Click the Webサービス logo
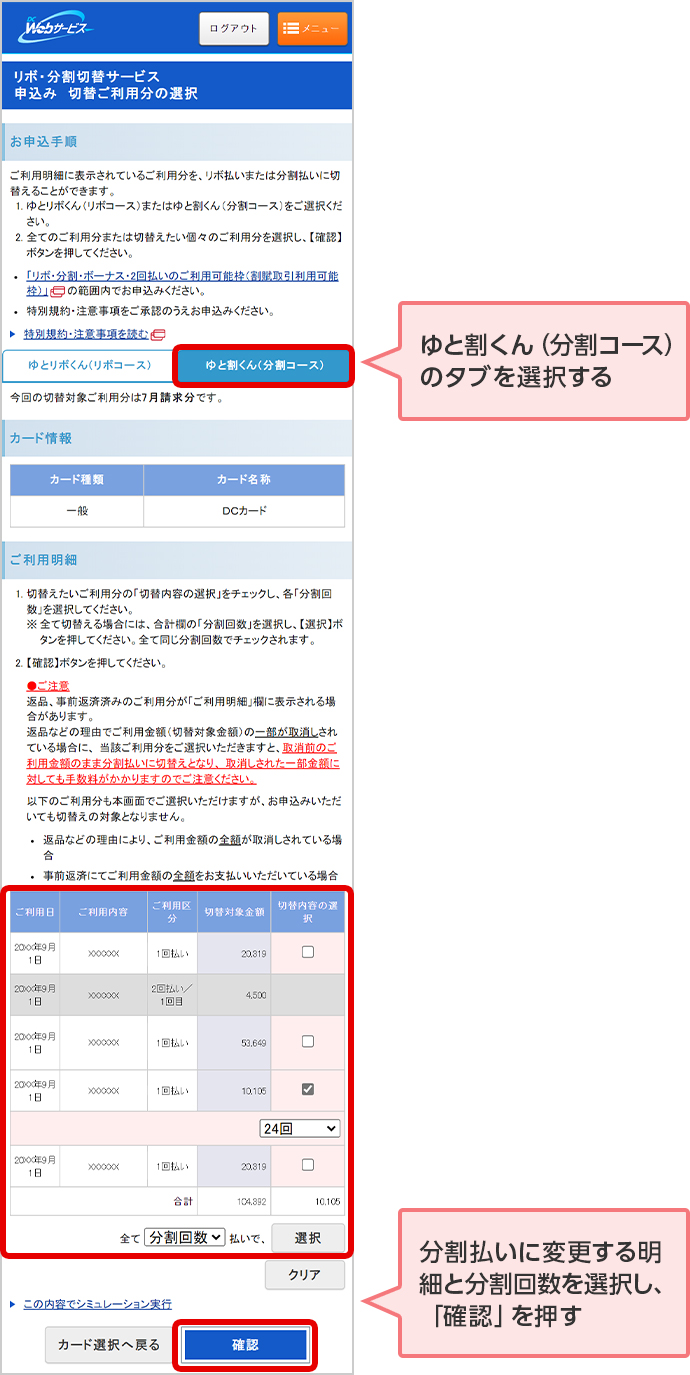The width and height of the screenshot is (690, 1375). pos(56,29)
